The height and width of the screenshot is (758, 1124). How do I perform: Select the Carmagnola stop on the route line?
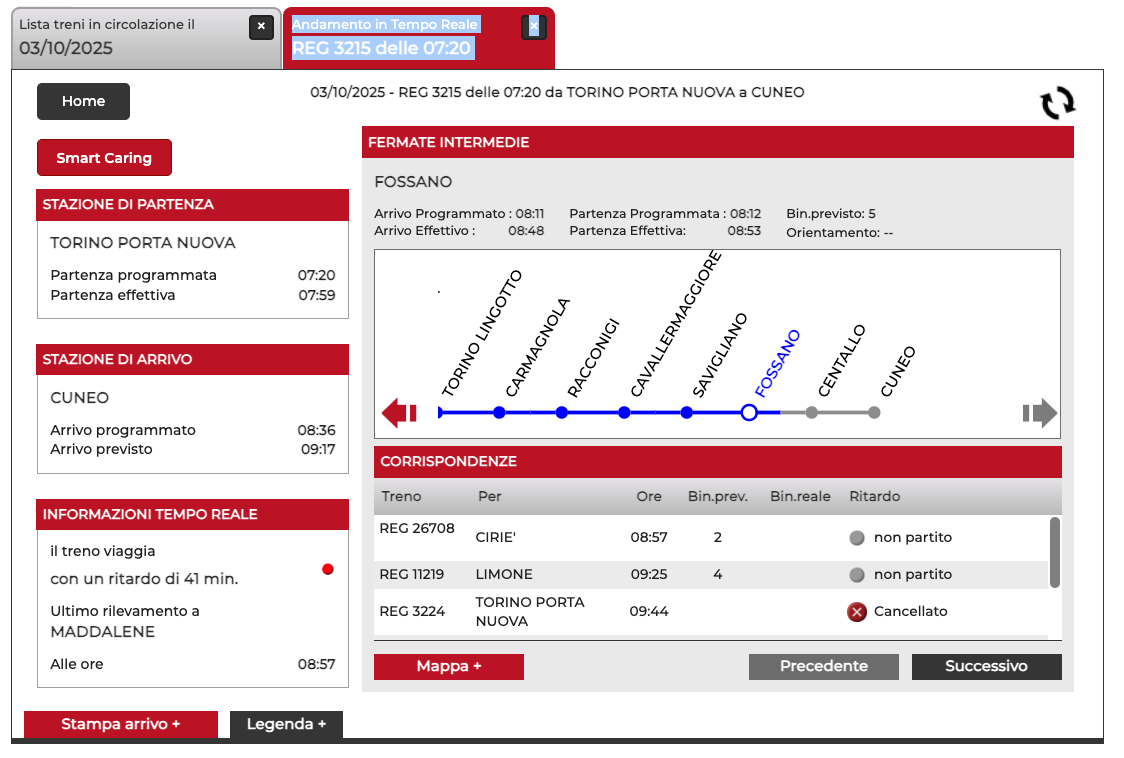click(499, 412)
